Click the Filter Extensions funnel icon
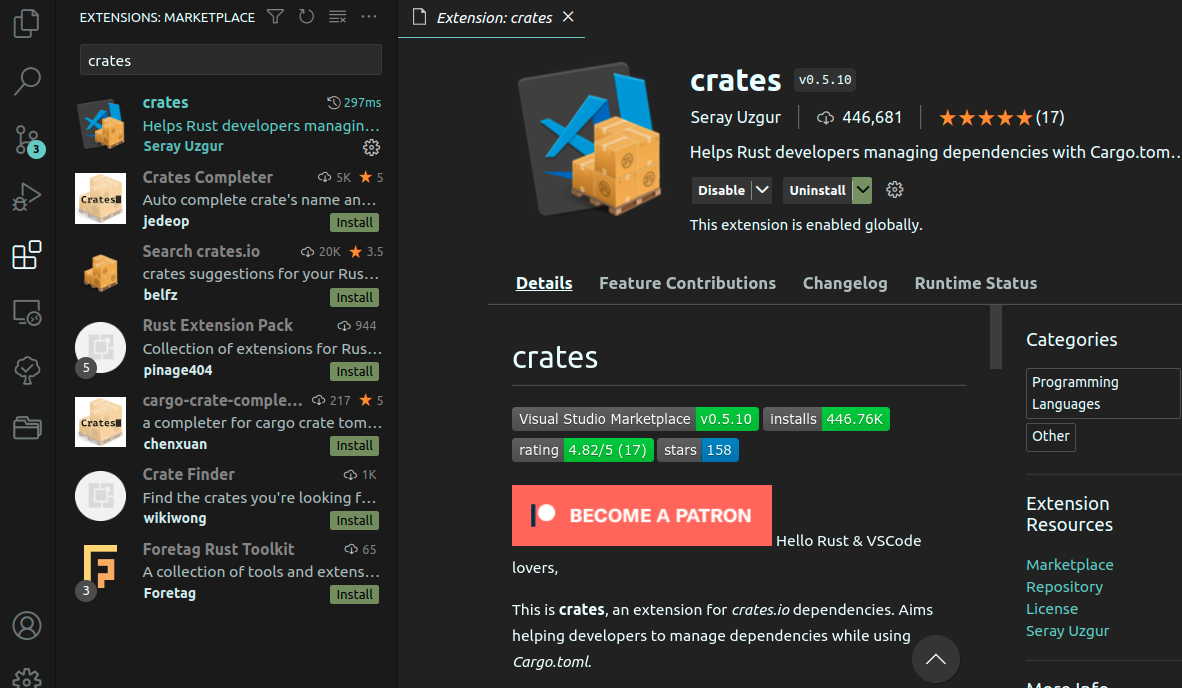The image size is (1182, 688). pos(275,17)
